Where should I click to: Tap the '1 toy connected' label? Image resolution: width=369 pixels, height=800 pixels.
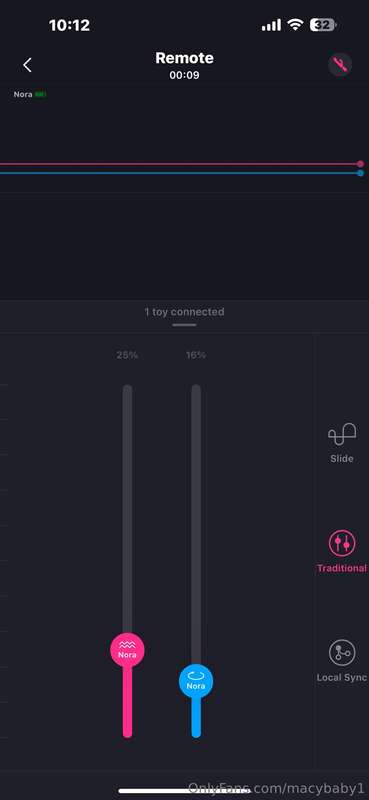pyautogui.click(x=184, y=312)
